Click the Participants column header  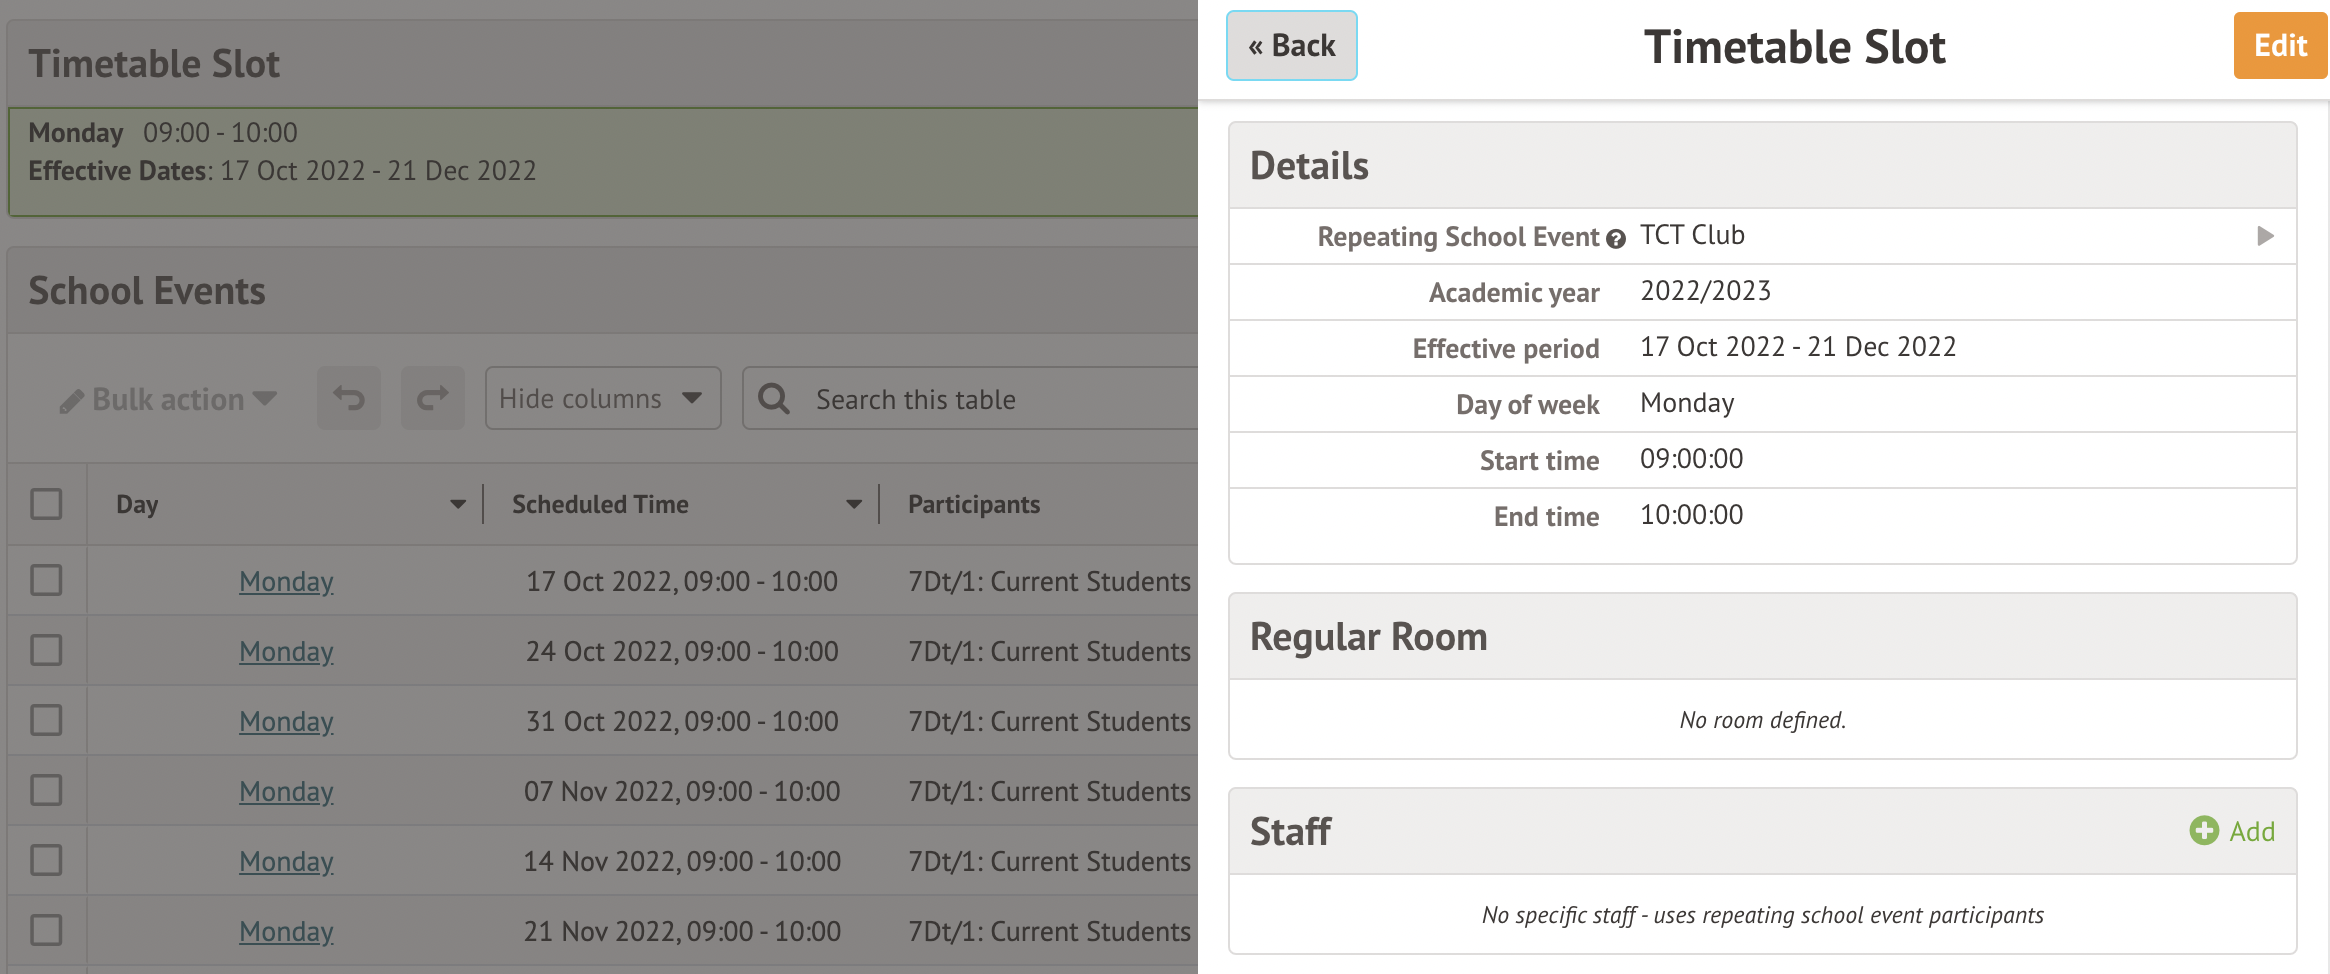click(974, 504)
